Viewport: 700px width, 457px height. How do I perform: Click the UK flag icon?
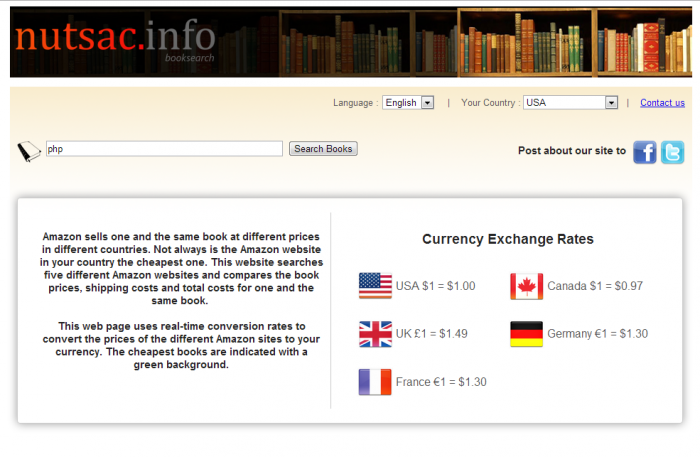[x=375, y=334]
